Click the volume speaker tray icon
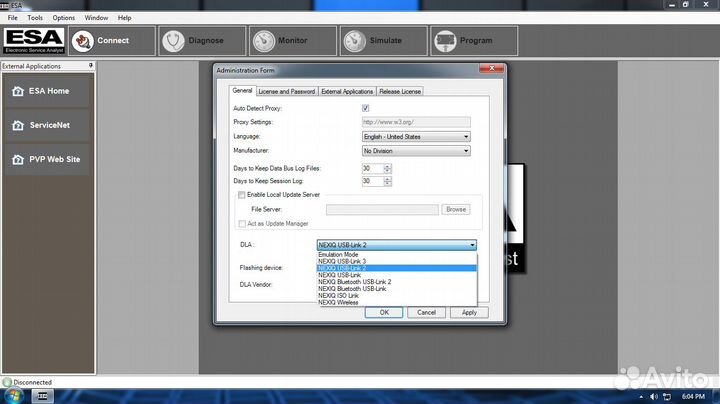 (x=654, y=396)
